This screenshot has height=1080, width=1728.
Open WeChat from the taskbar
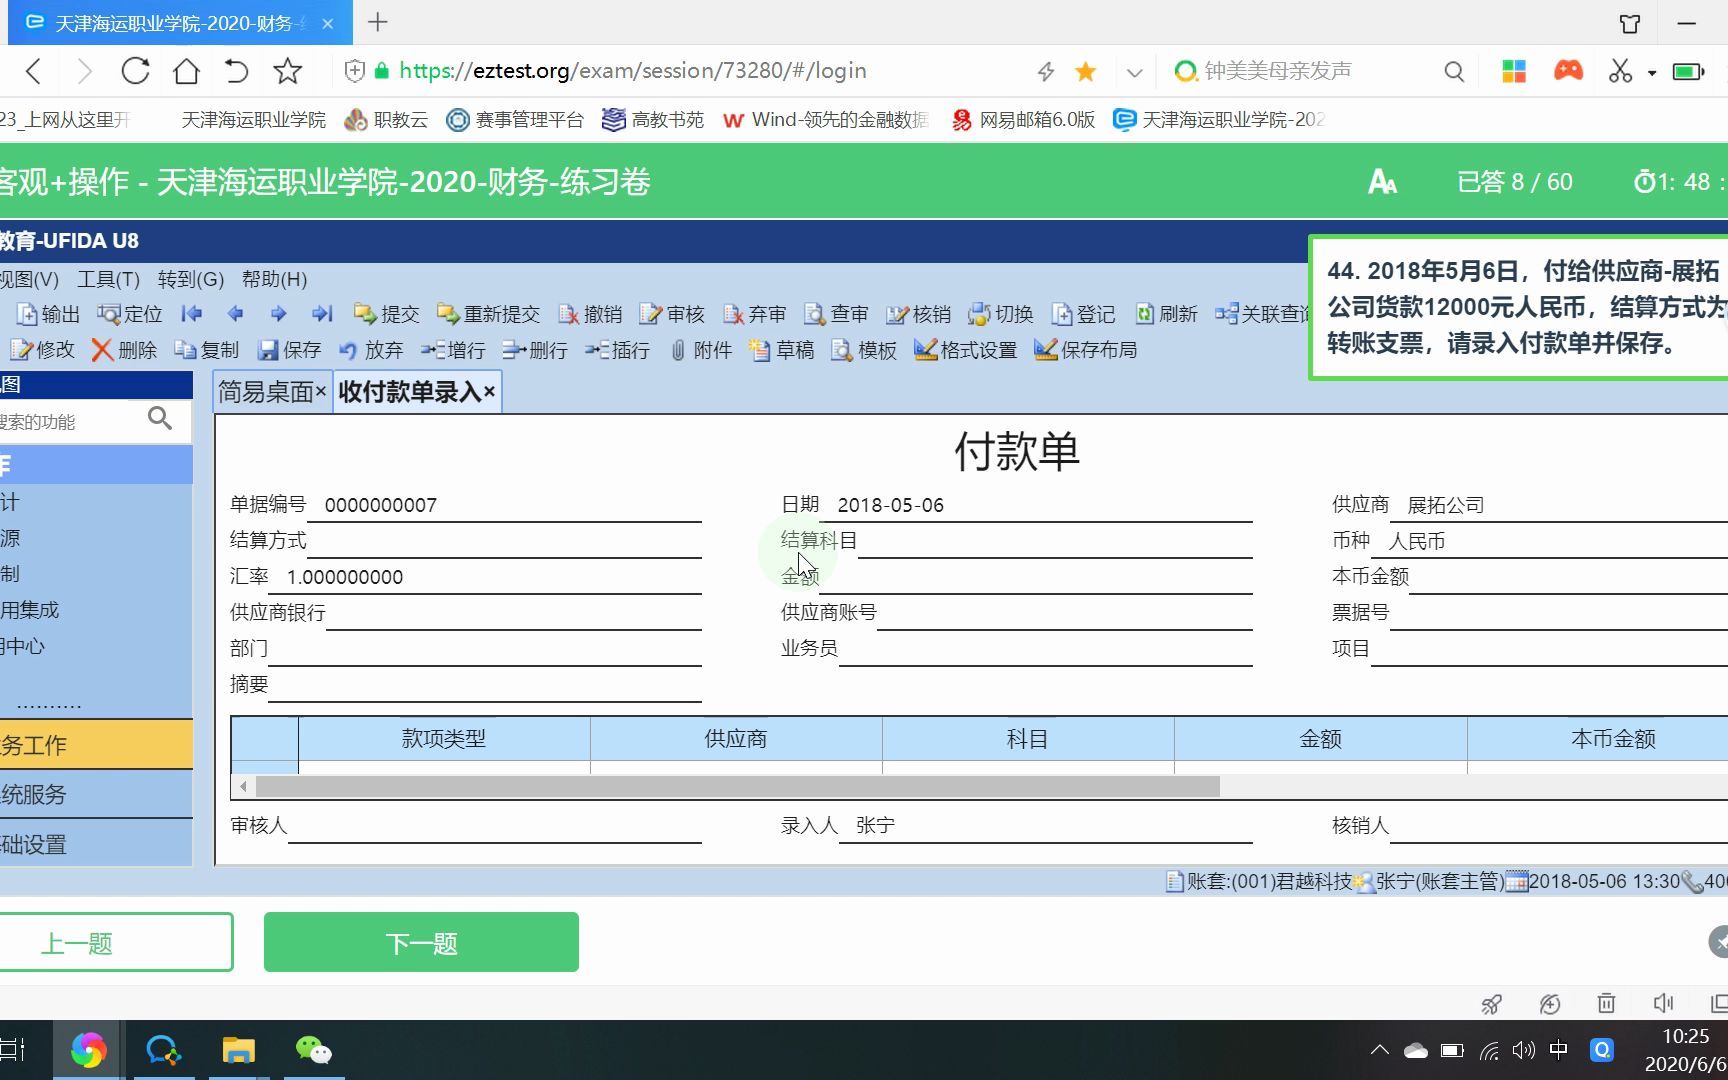[x=314, y=1050]
